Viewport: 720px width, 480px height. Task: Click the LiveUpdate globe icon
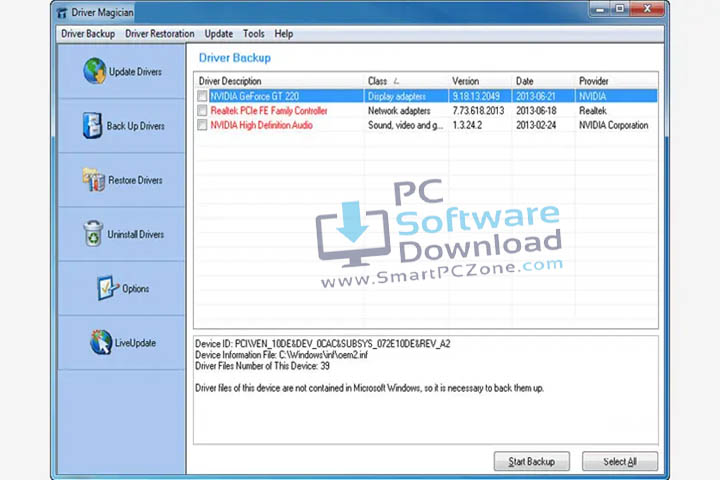(x=101, y=342)
